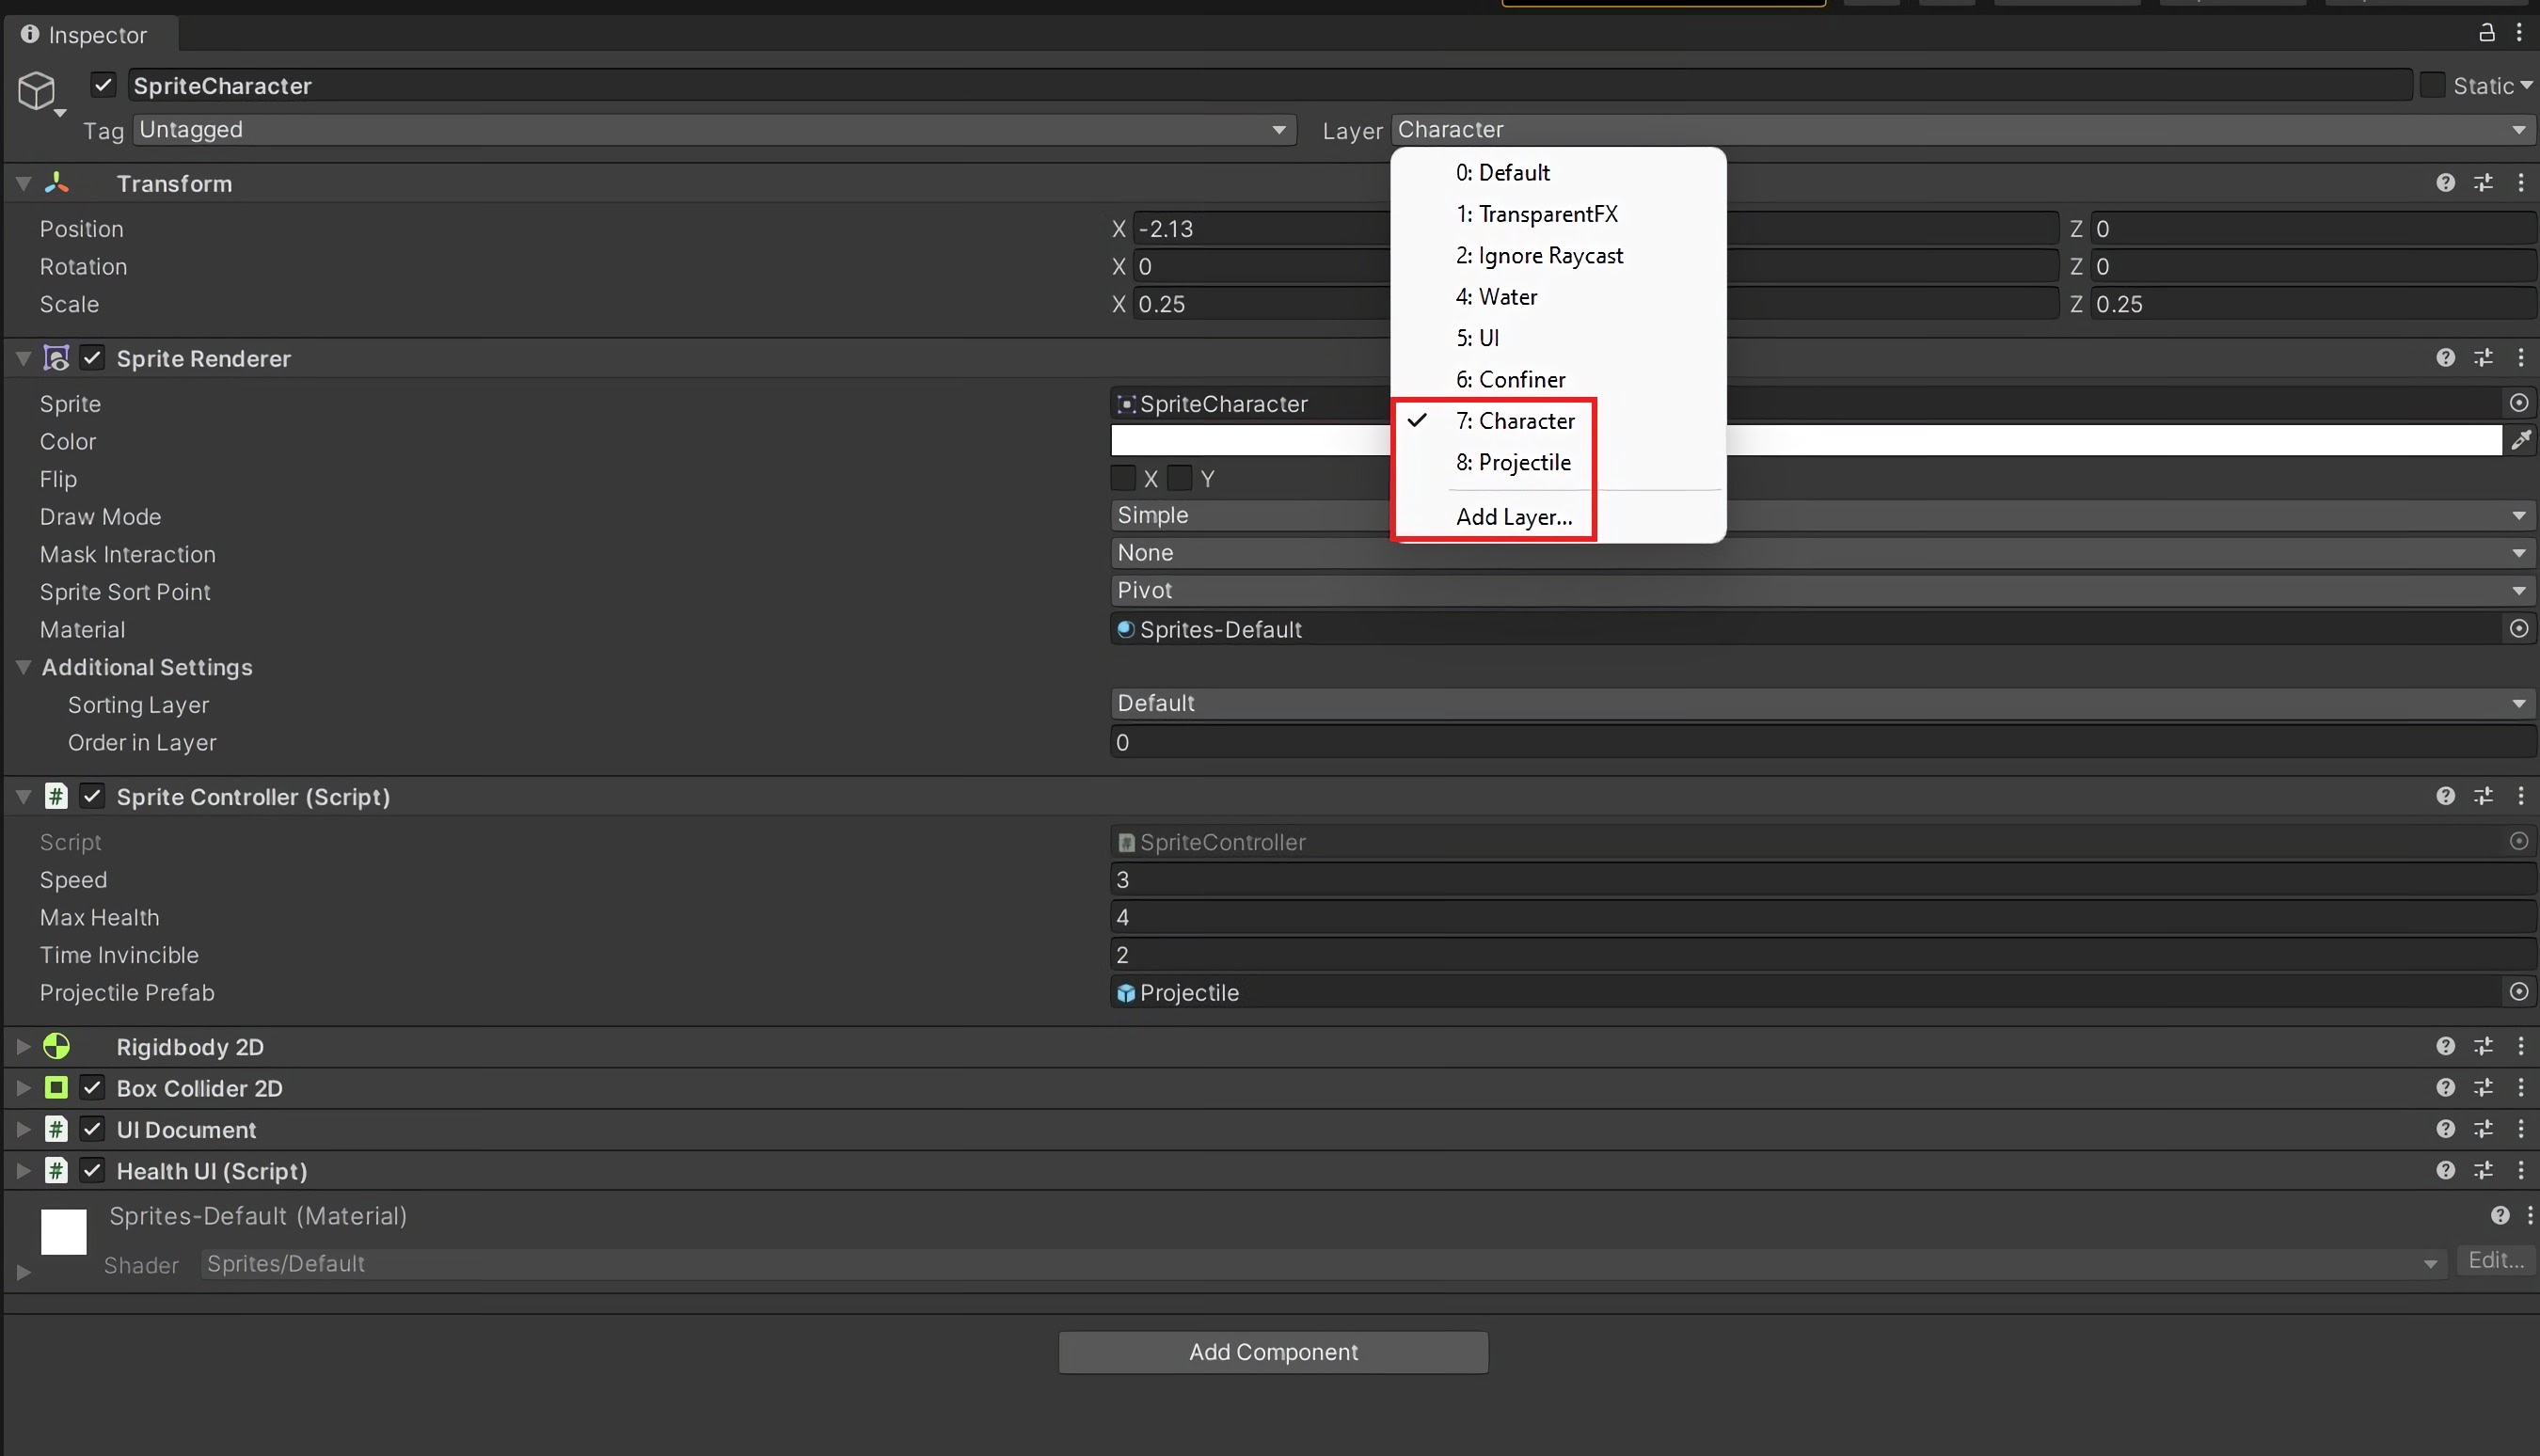Click the Add Component button
Viewport: 2540px width, 1456px height.
(1272, 1352)
